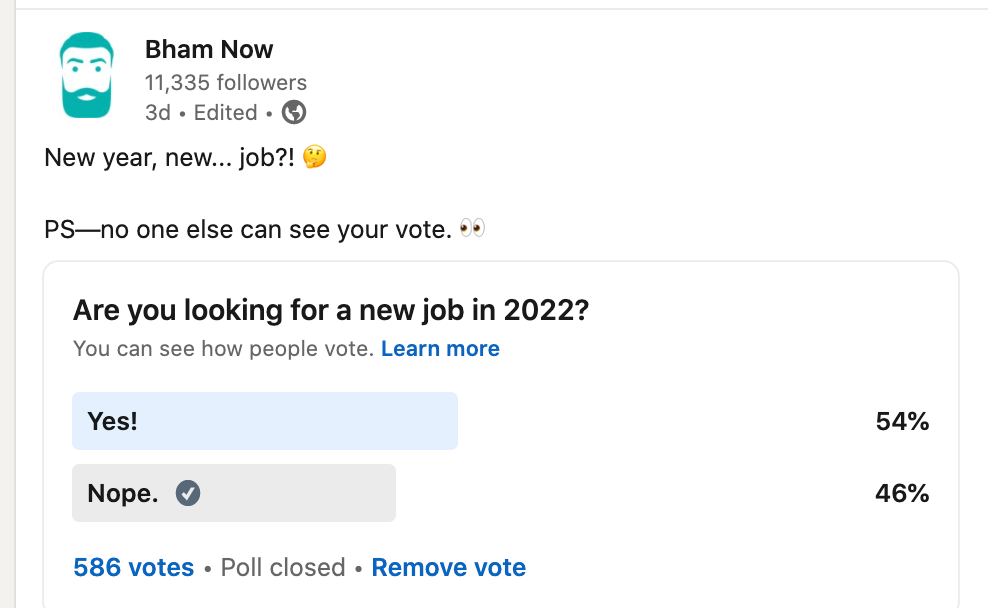Open the Learn more link
988x608 pixels.
440,348
